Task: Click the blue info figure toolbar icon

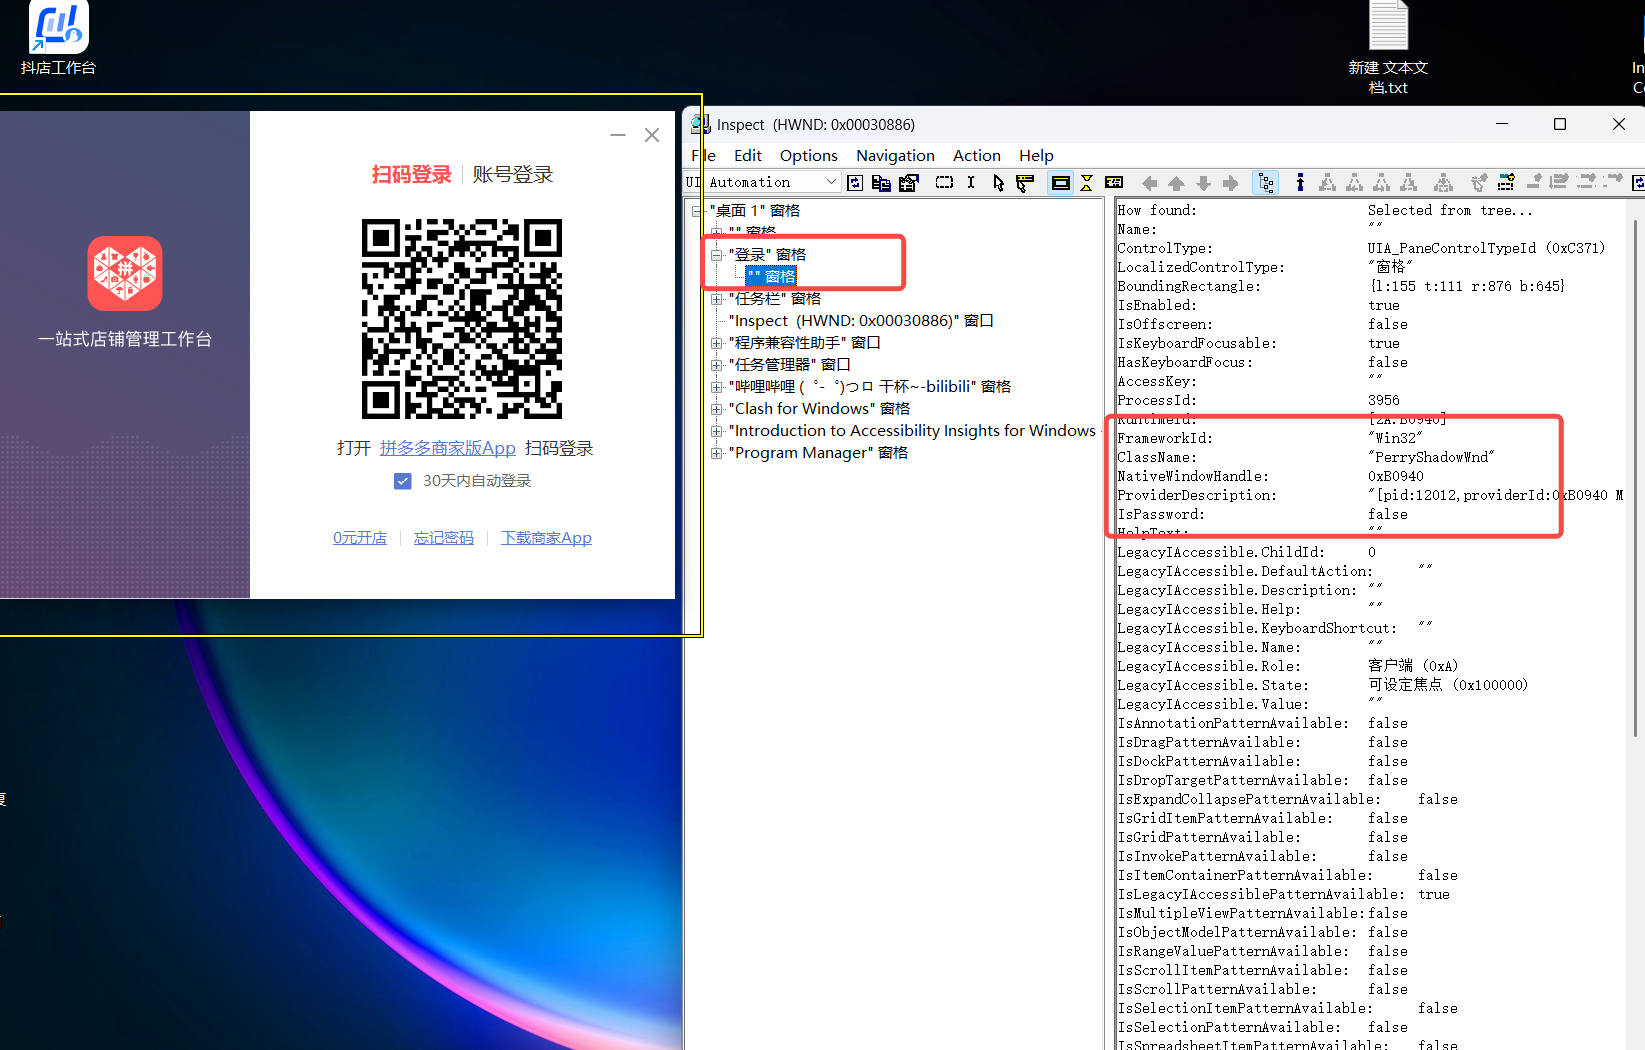Action: tap(1300, 182)
